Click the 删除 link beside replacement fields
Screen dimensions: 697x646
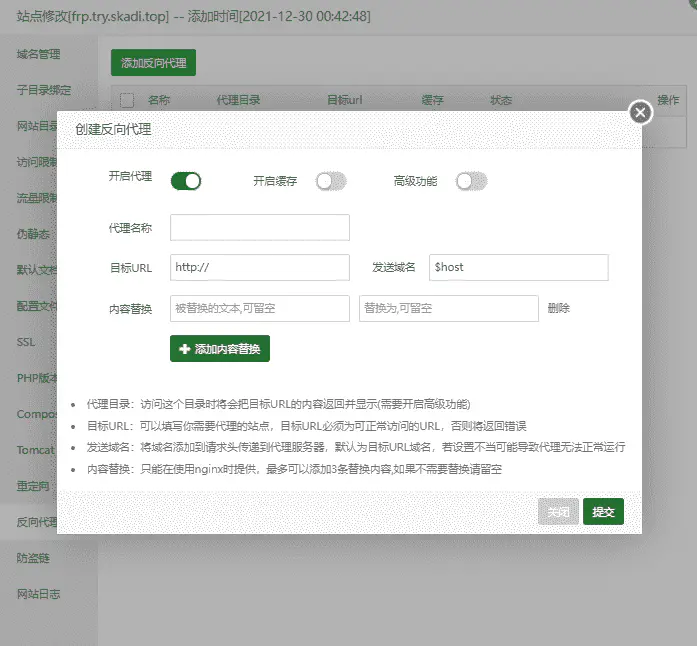[558, 308]
